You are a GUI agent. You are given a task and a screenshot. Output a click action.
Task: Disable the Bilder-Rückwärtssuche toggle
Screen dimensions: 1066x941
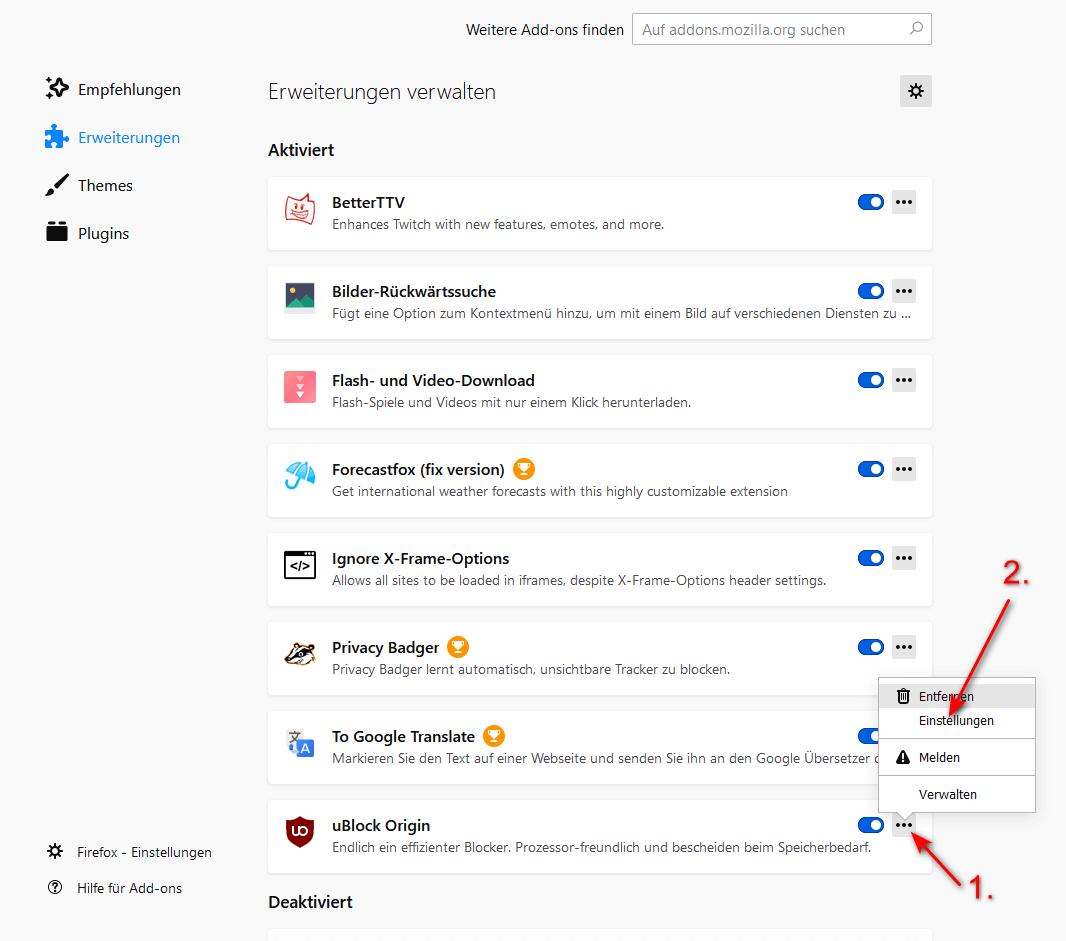pos(871,291)
